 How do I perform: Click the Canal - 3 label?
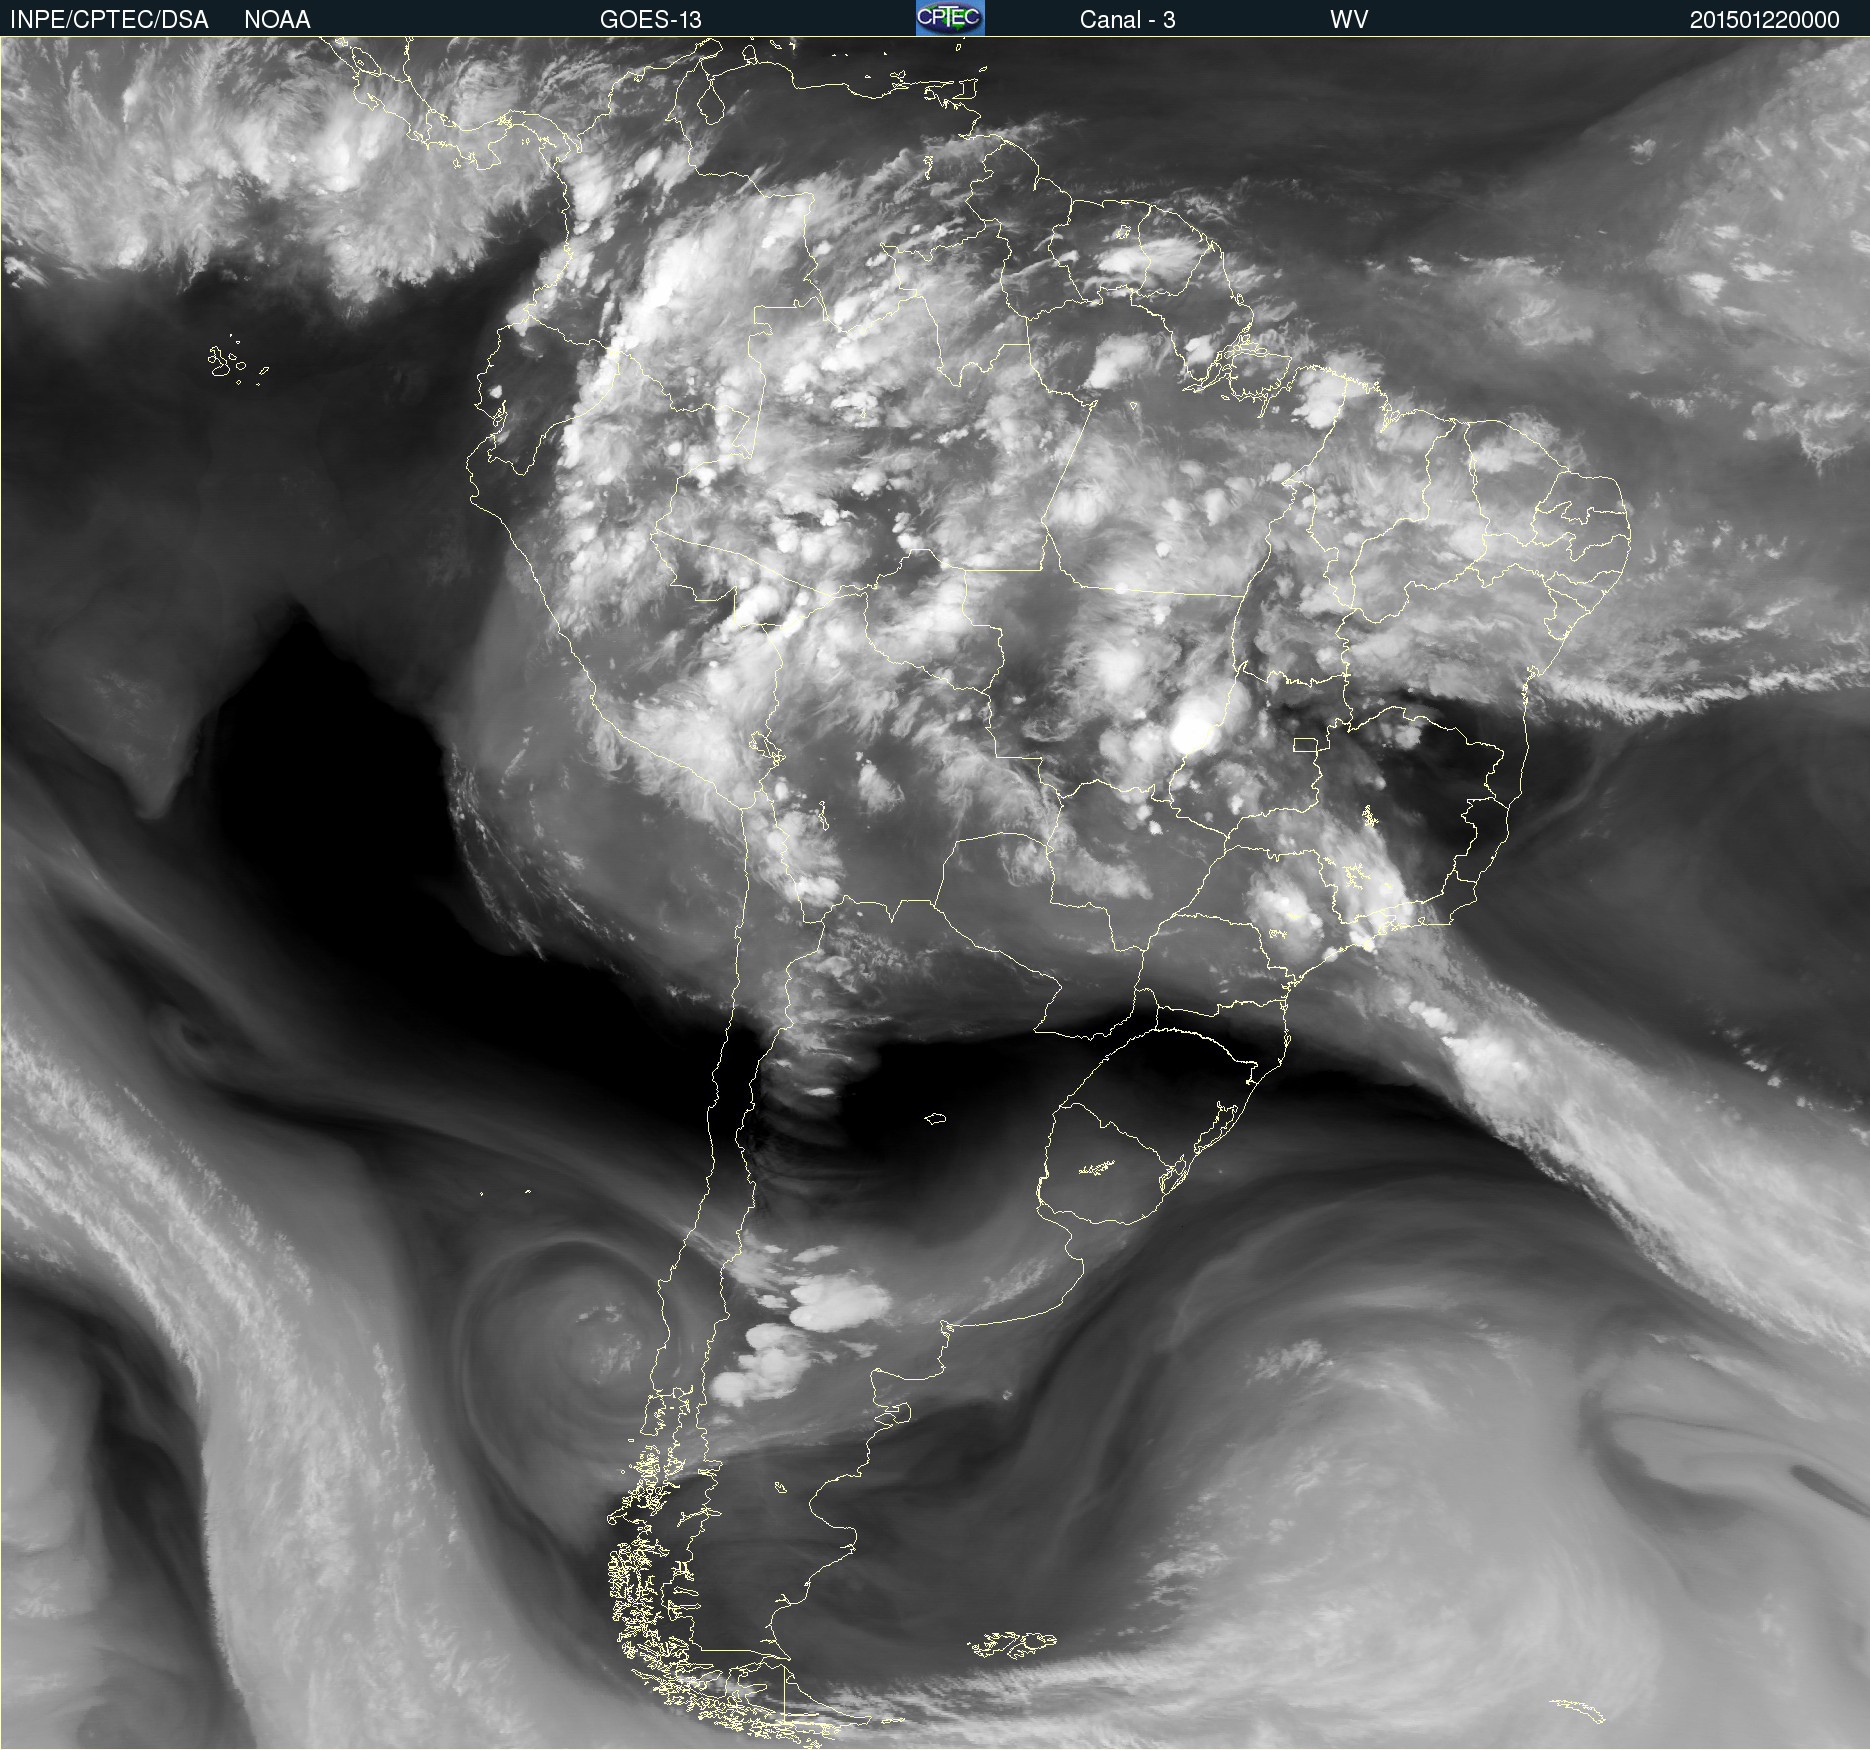(x=1127, y=20)
